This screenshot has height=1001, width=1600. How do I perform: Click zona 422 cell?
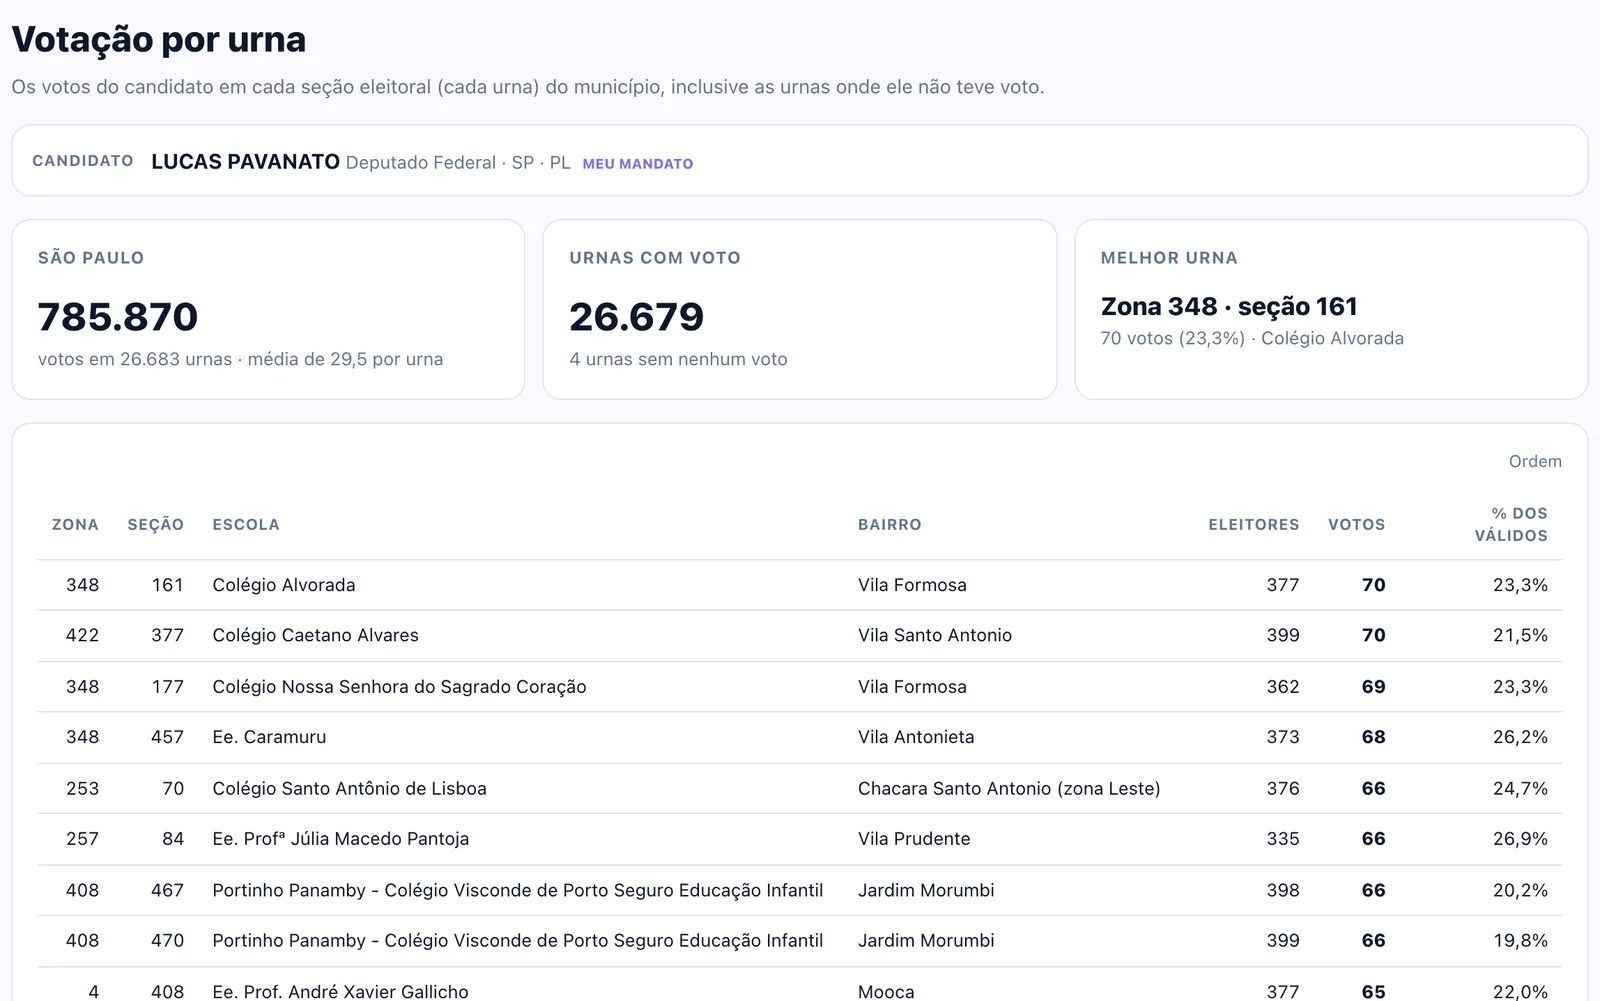[x=82, y=636]
